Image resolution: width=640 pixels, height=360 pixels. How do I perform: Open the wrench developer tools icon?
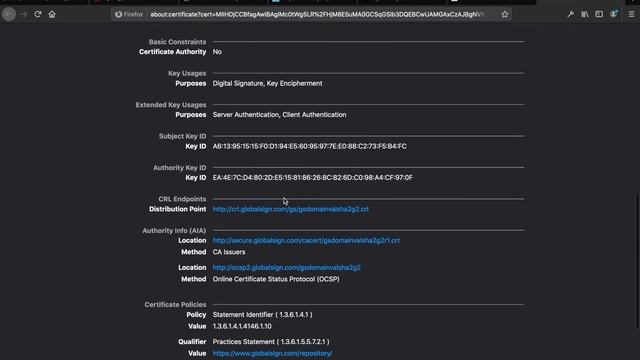[571, 14]
